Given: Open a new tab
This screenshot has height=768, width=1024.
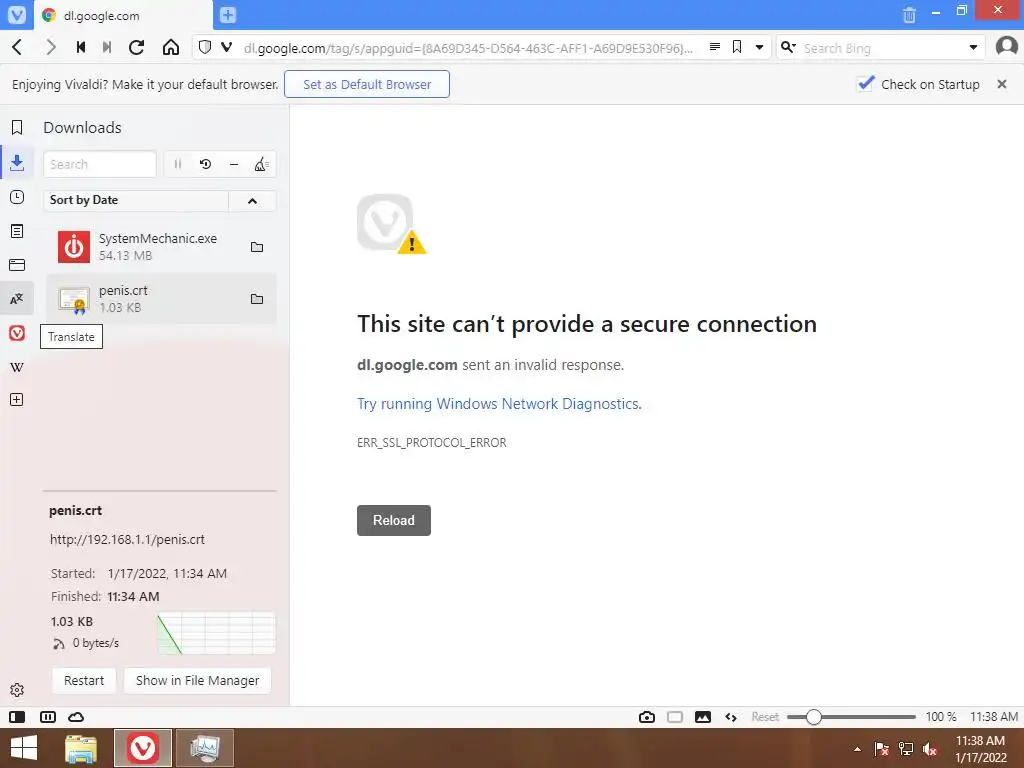Looking at the screenshot, I should coord(227,14).
